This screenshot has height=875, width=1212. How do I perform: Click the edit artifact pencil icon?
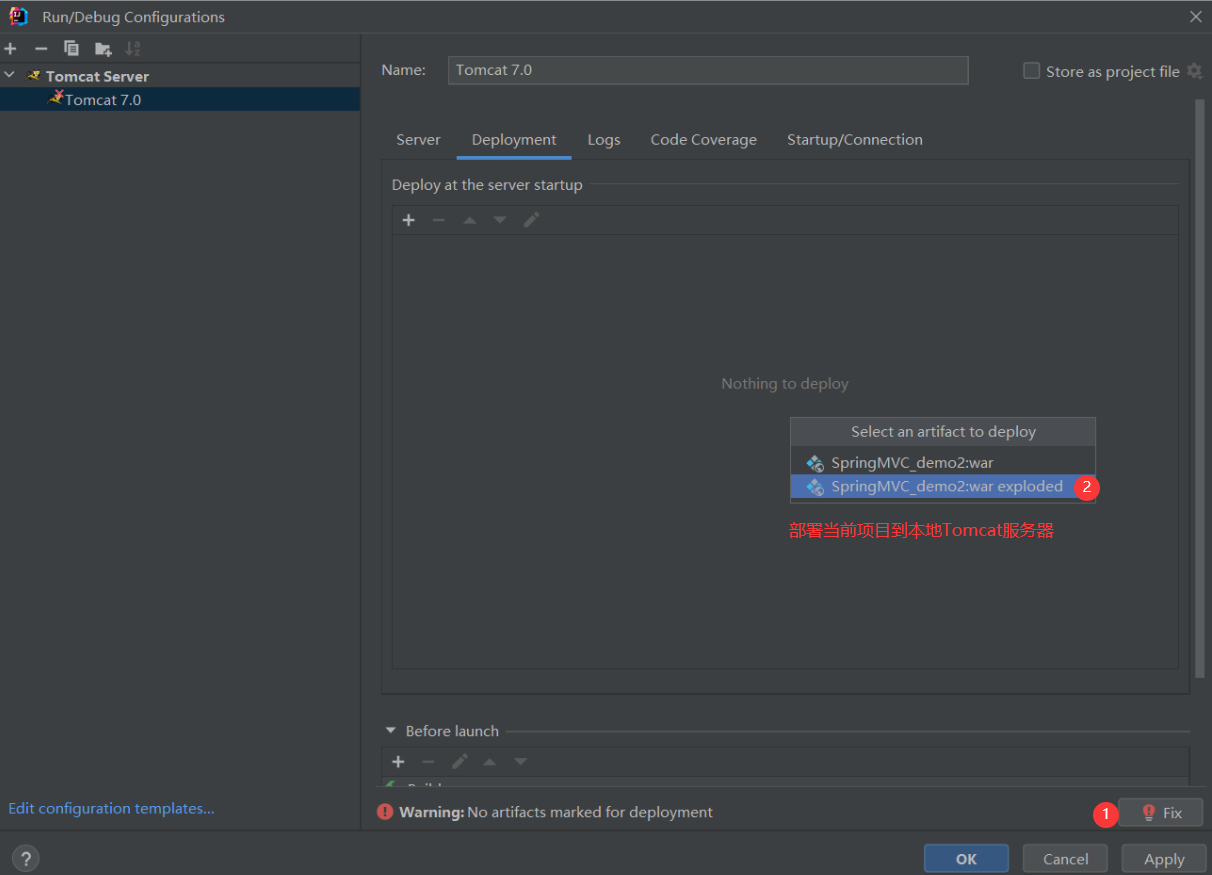[x=532, y=220]
